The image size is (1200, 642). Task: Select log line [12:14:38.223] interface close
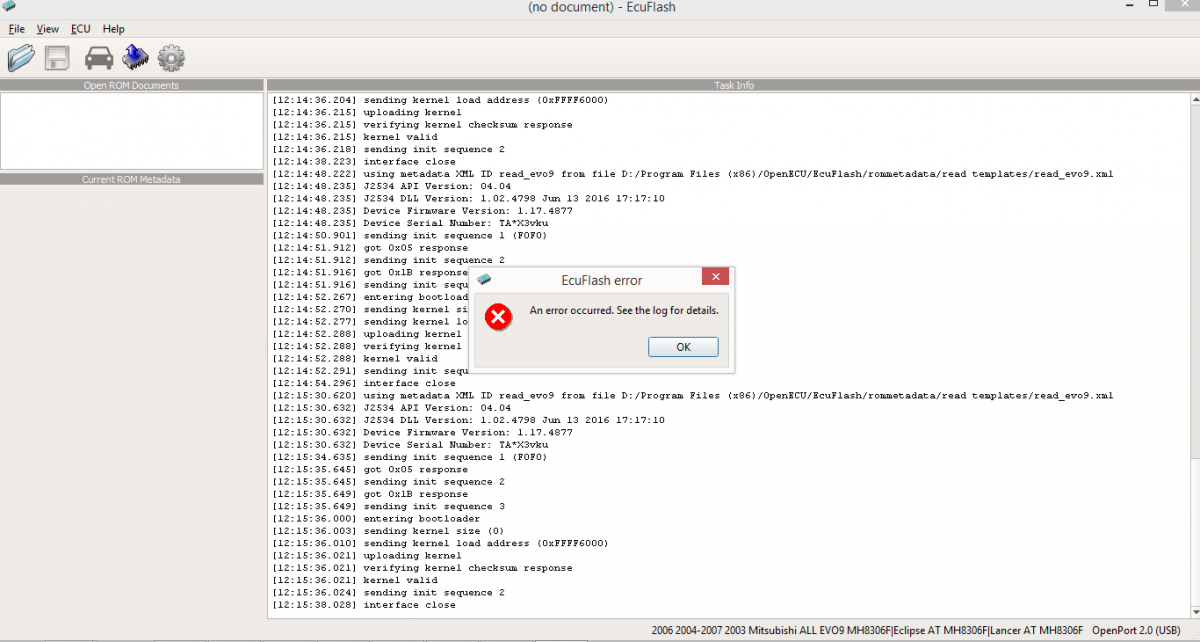(364, 162)
